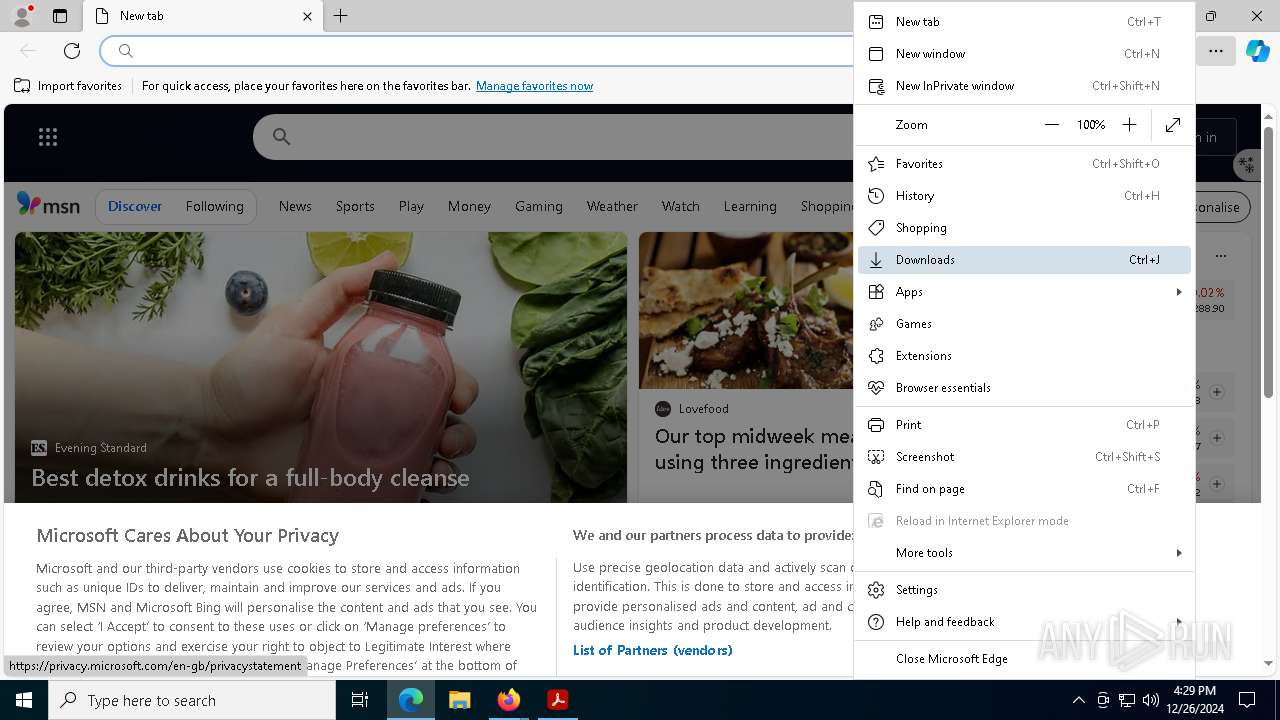Open the profile avatar icon

[x=22, y=16]
